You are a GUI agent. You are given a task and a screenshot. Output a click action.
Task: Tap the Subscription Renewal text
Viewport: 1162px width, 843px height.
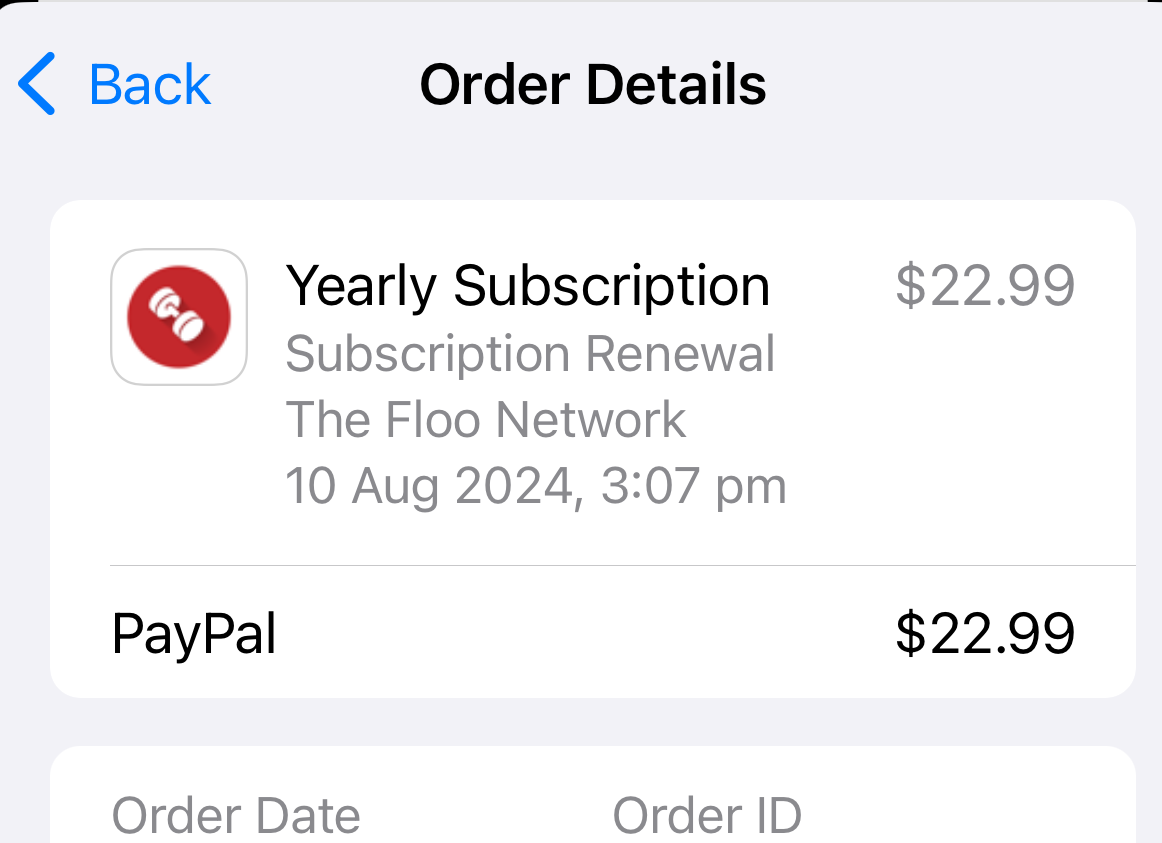click(x=530, y=354)
